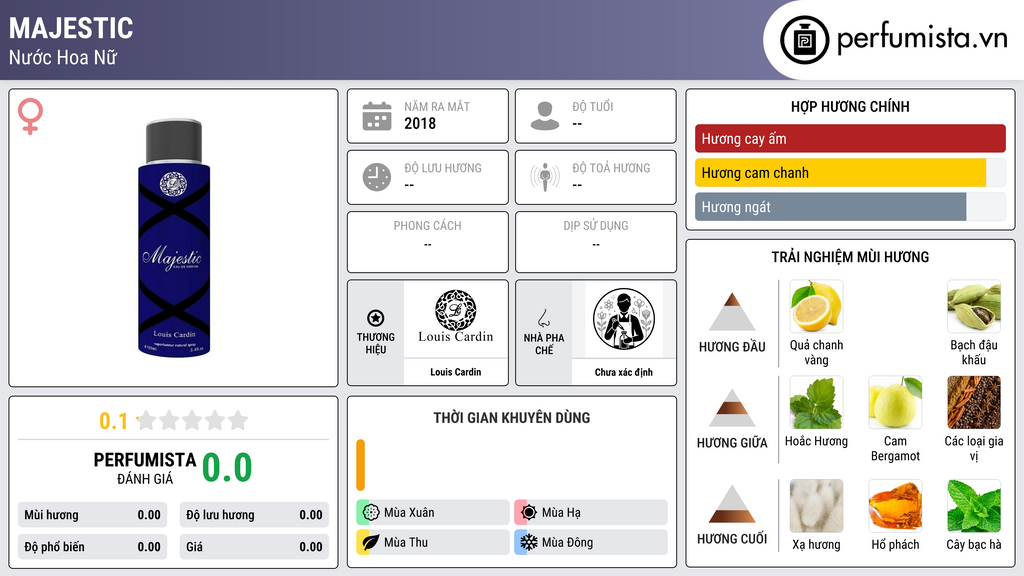Click the nose icon above Nhà pha chế
Viewport: 1024px width, 576px height.
[x=543, y=318]
